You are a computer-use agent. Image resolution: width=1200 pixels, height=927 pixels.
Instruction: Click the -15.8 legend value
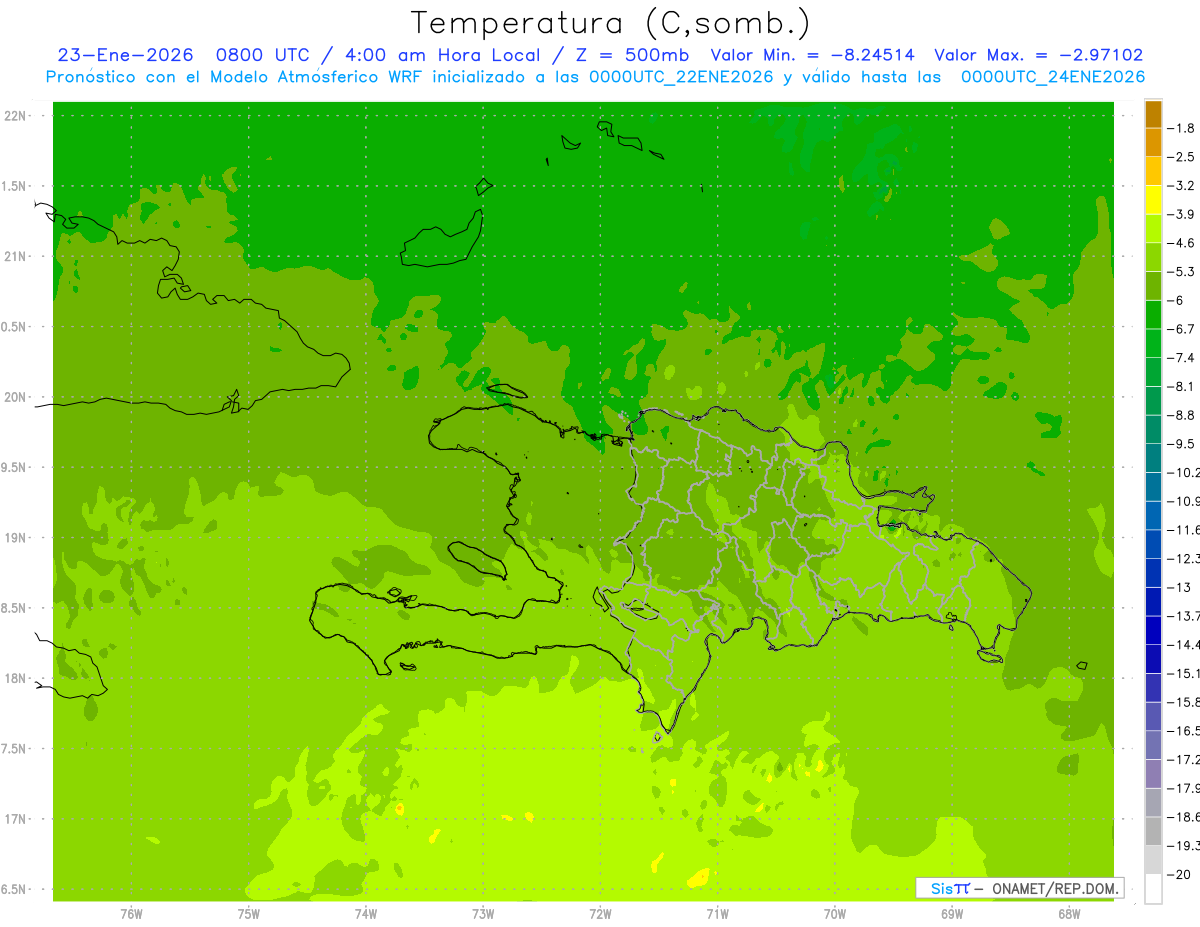[1183, 702]
